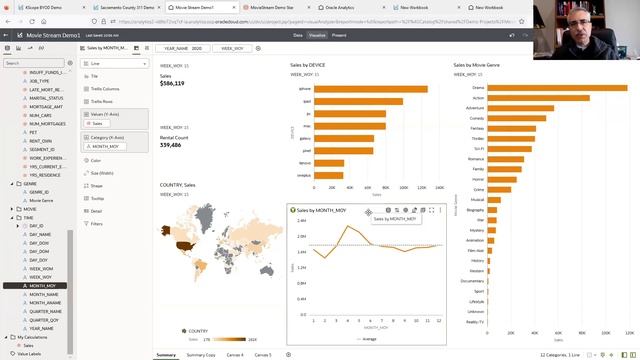Viewport: 640px width, 360px height.
Task: Select MONTH_MOY in the TIME folder
Action: [x=35, y=286]
